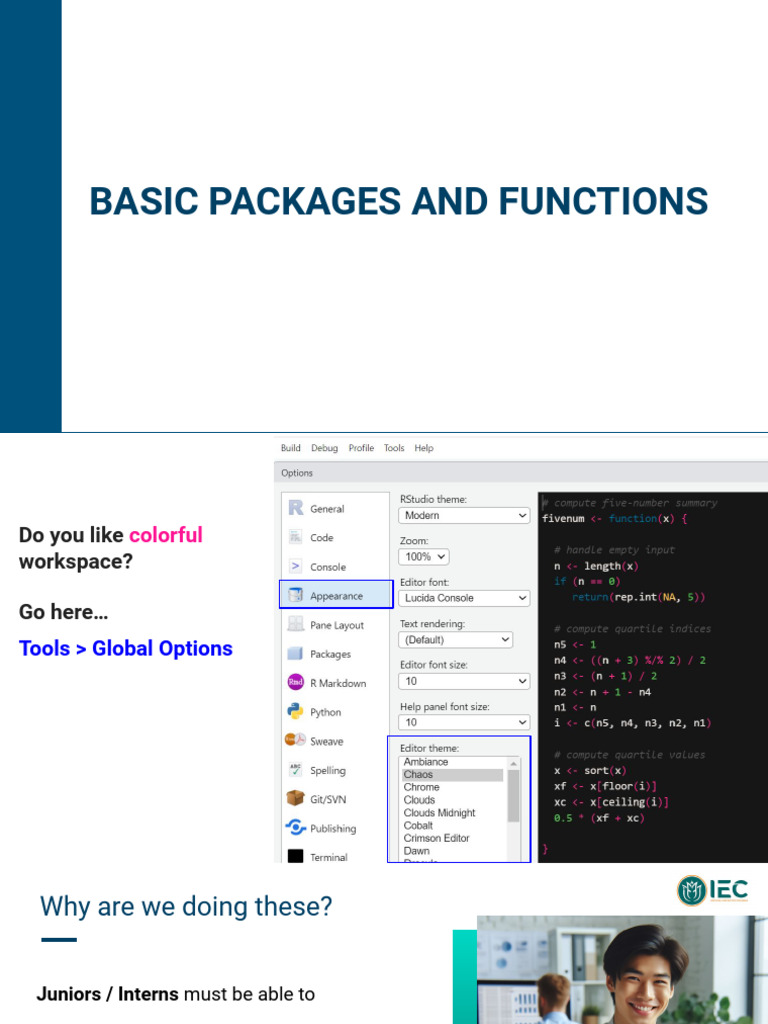Screen dimensions: 768x1024
Task: Open the Help panel font size dropdown
Action: point(464,722)
